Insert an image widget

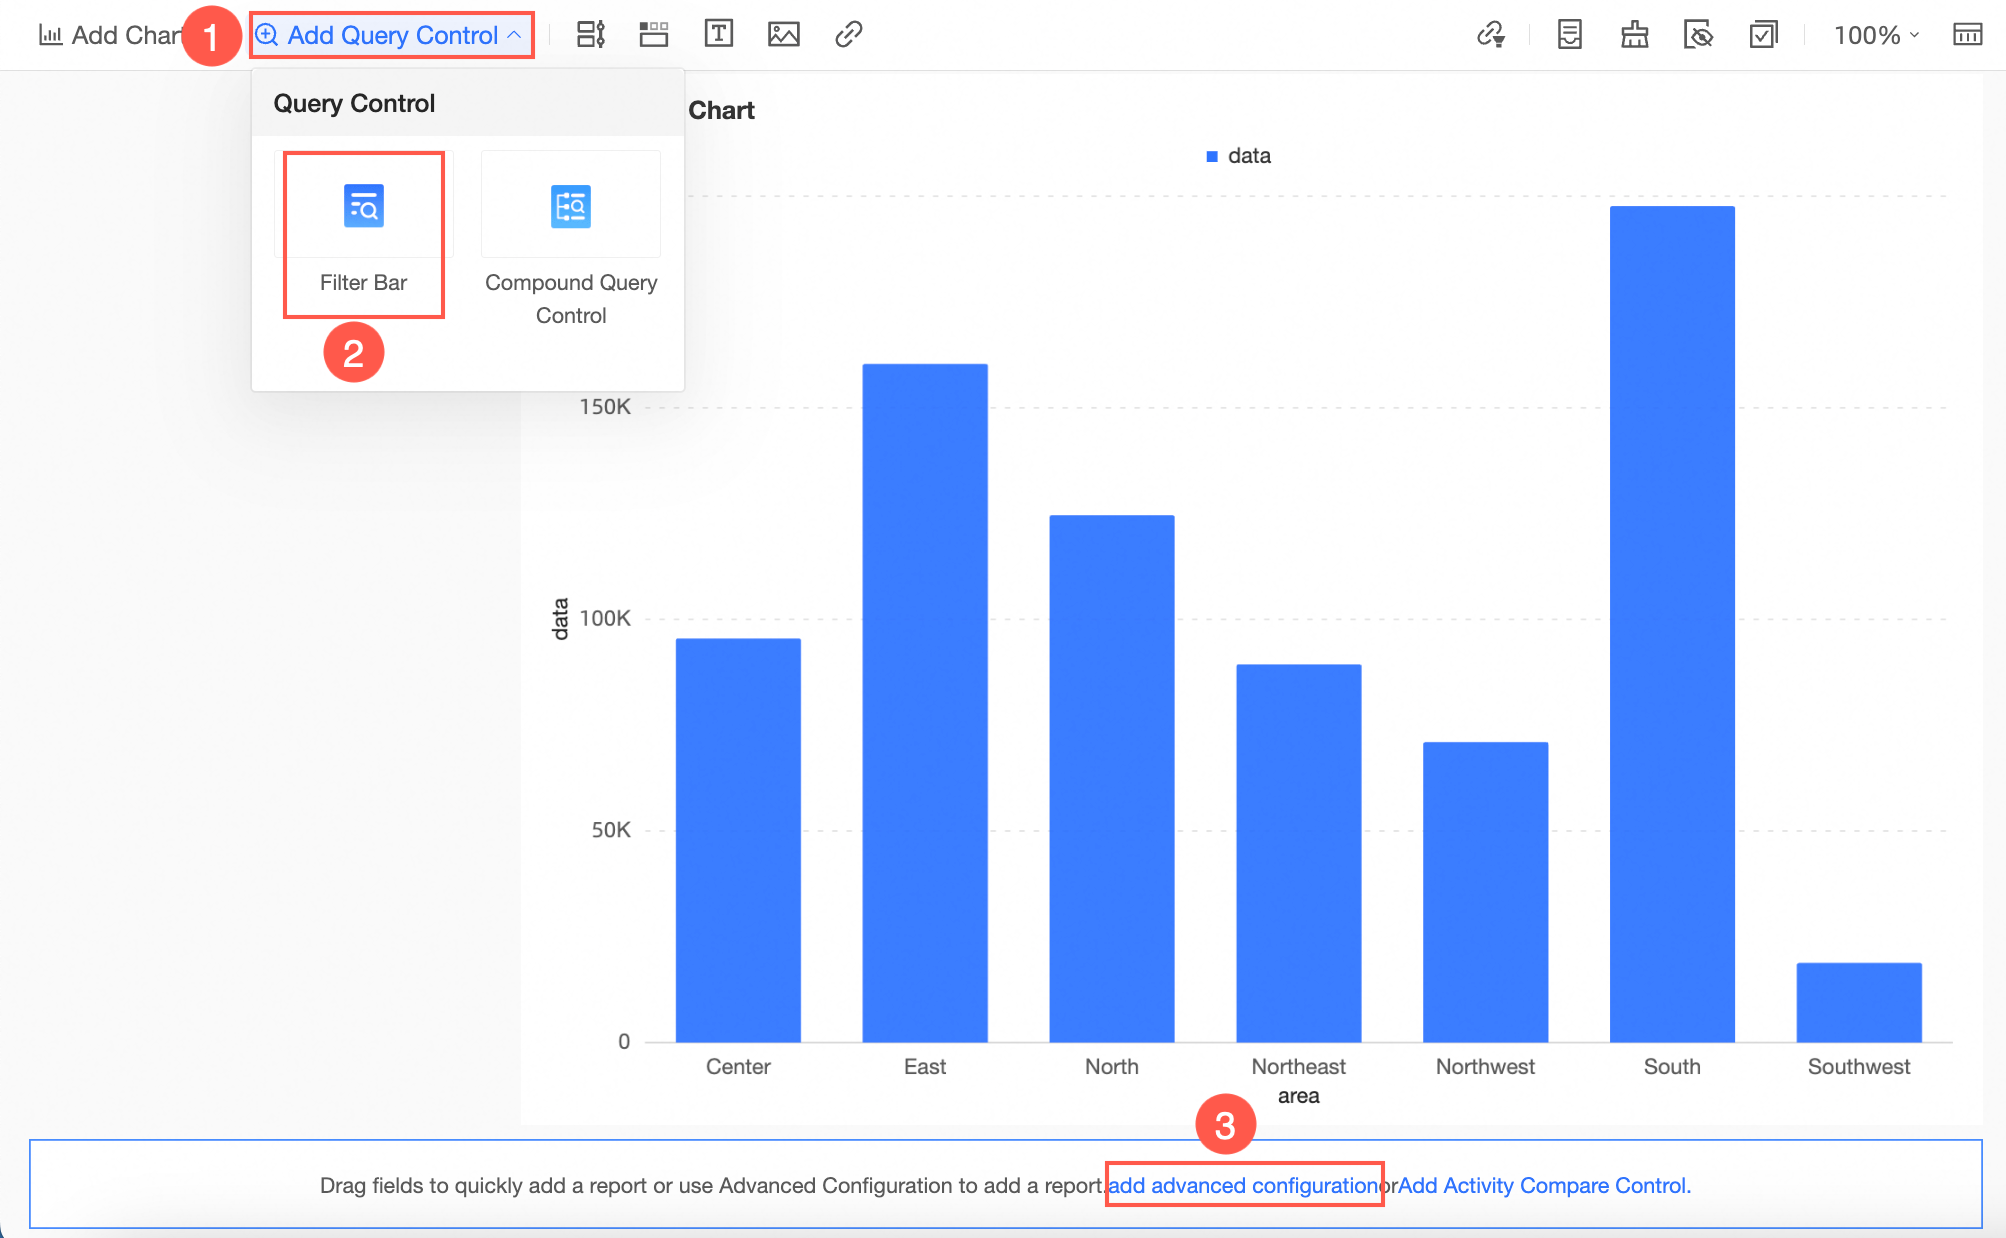pos(783,34)
